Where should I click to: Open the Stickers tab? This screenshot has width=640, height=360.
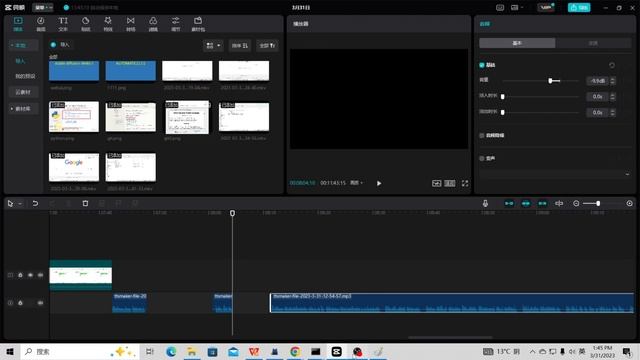coord(85,24)
